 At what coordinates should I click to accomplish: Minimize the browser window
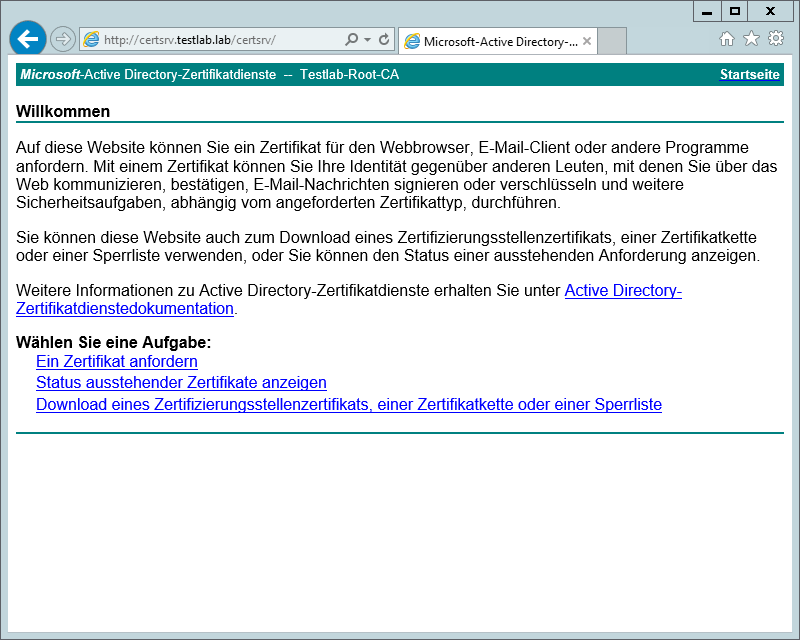707,11
